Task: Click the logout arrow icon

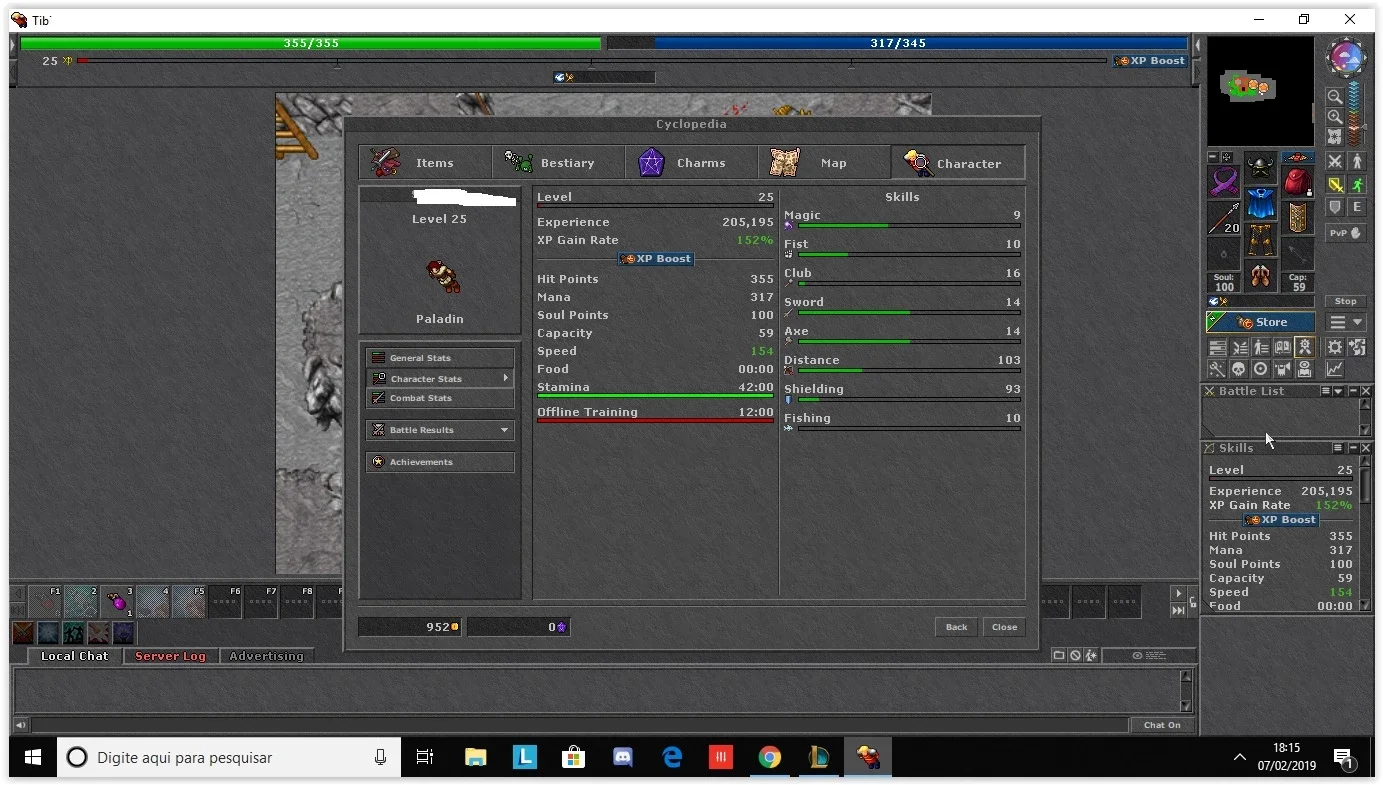Action: coord(1357,347)
